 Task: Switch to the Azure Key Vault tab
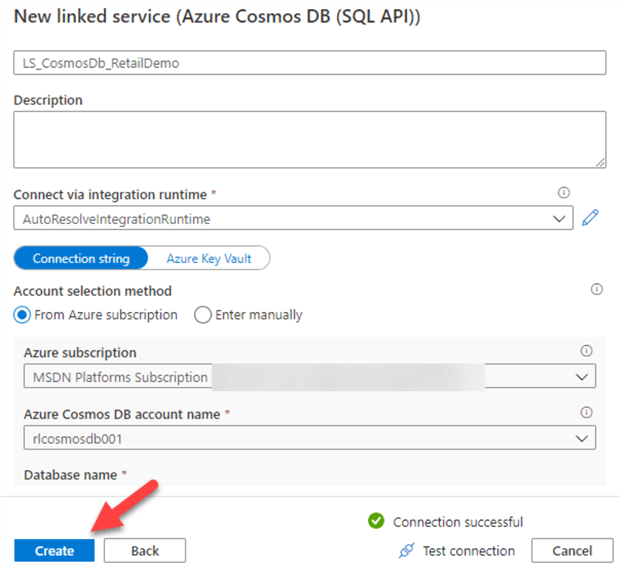(209, 259)
